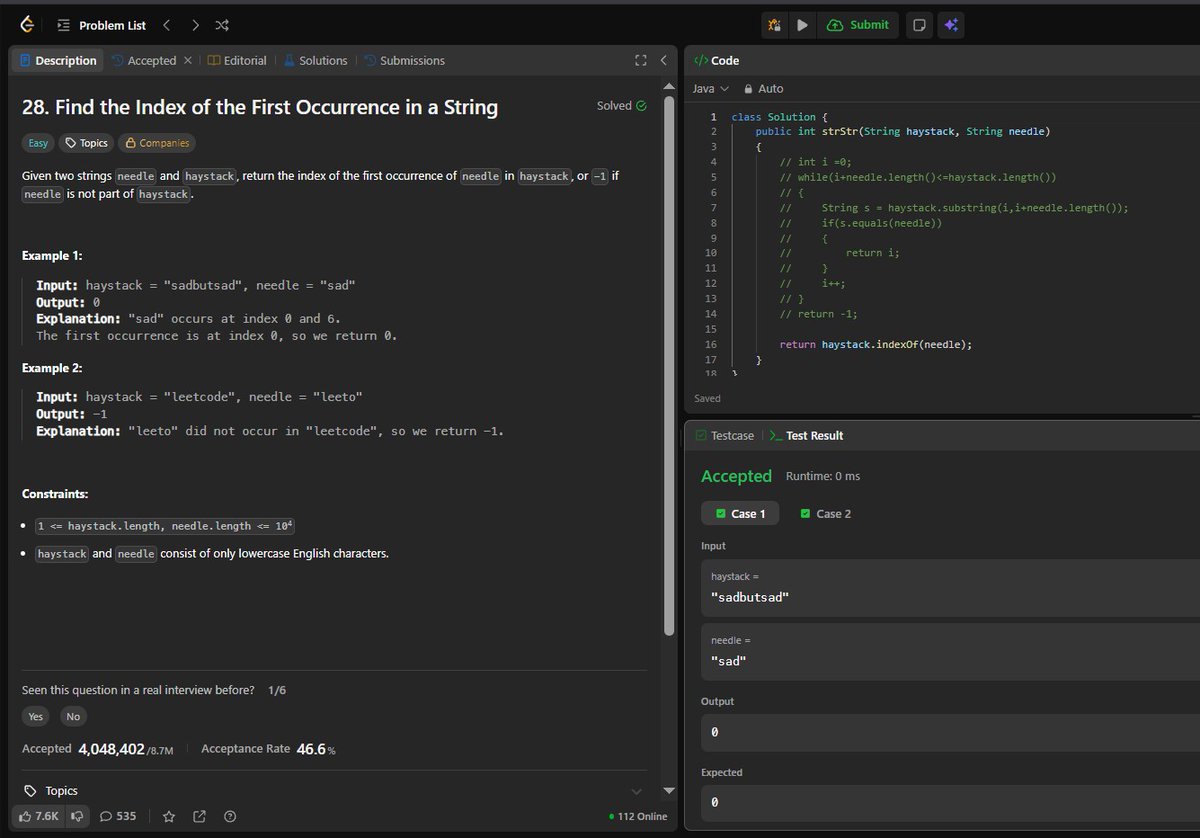Pick a random problem shuffle icon
1200x838 pixels.
[222, 25]
